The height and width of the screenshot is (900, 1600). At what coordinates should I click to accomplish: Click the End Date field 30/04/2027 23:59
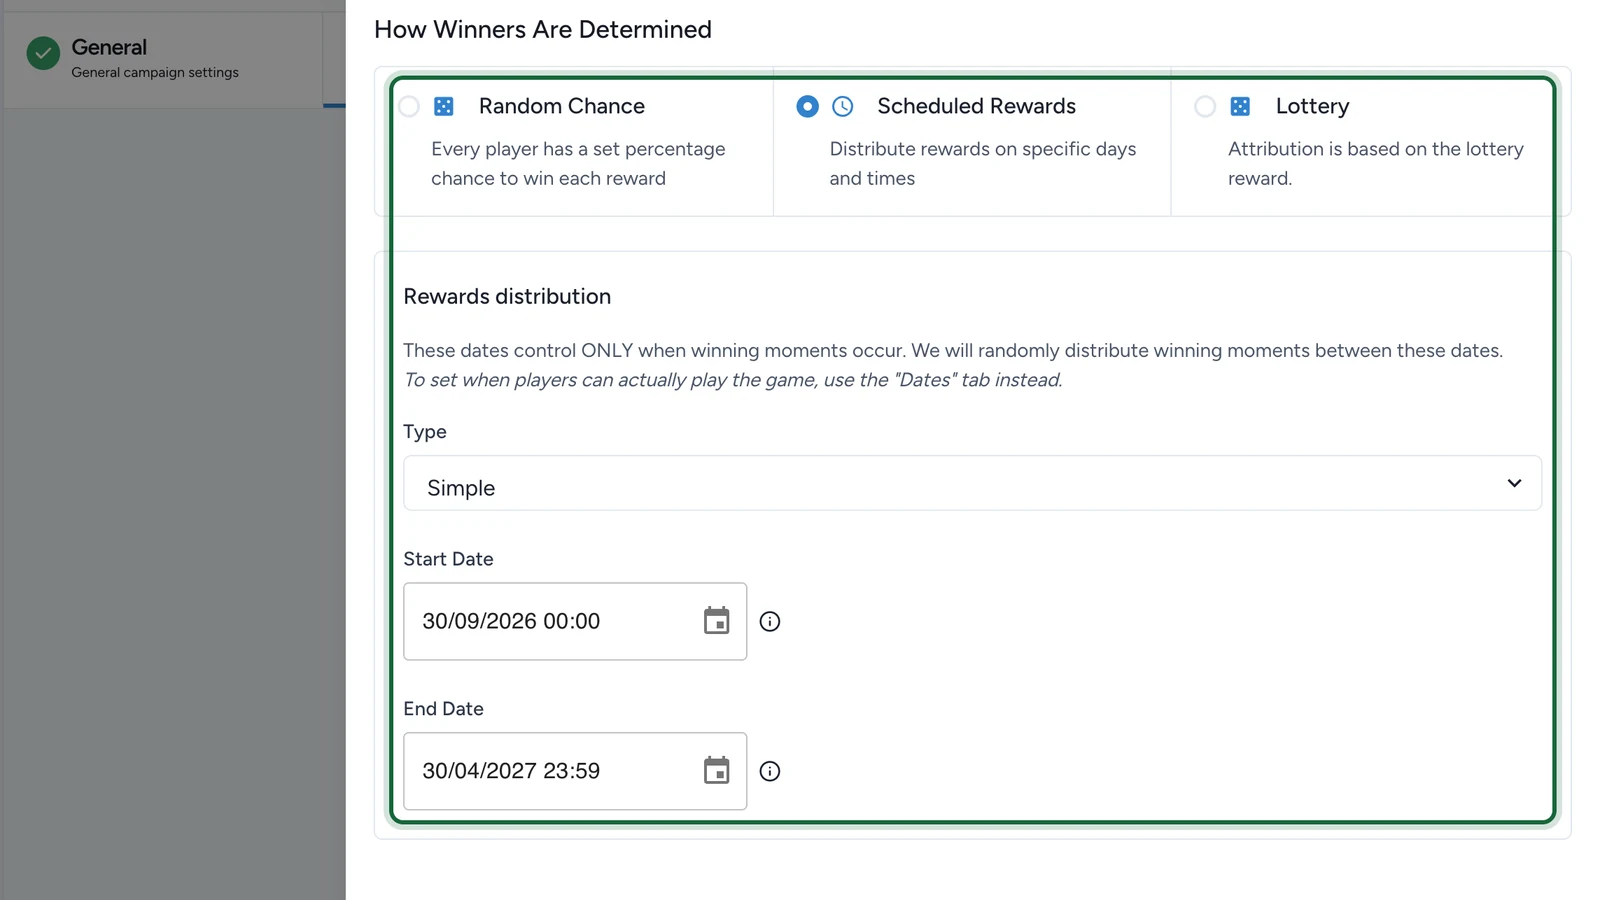pos(575,771)
